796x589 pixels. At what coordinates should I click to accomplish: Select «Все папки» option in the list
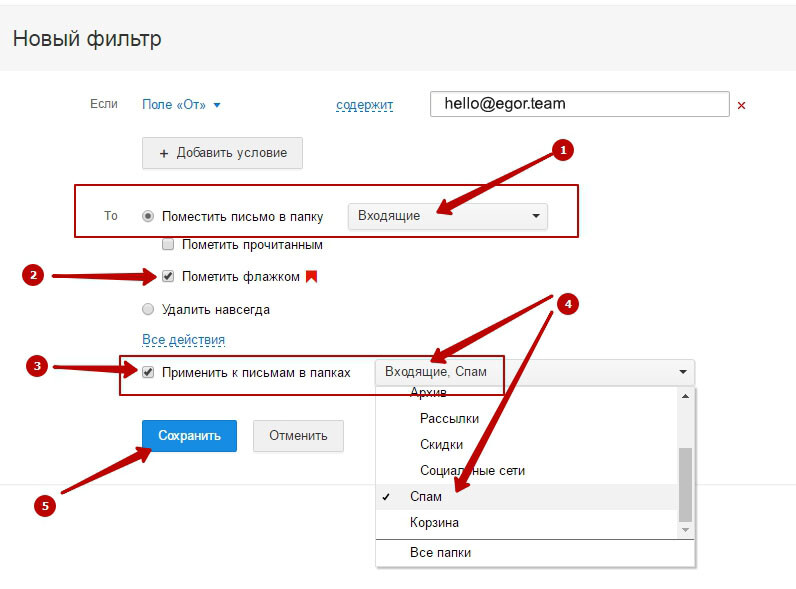(x=535, y=552)
